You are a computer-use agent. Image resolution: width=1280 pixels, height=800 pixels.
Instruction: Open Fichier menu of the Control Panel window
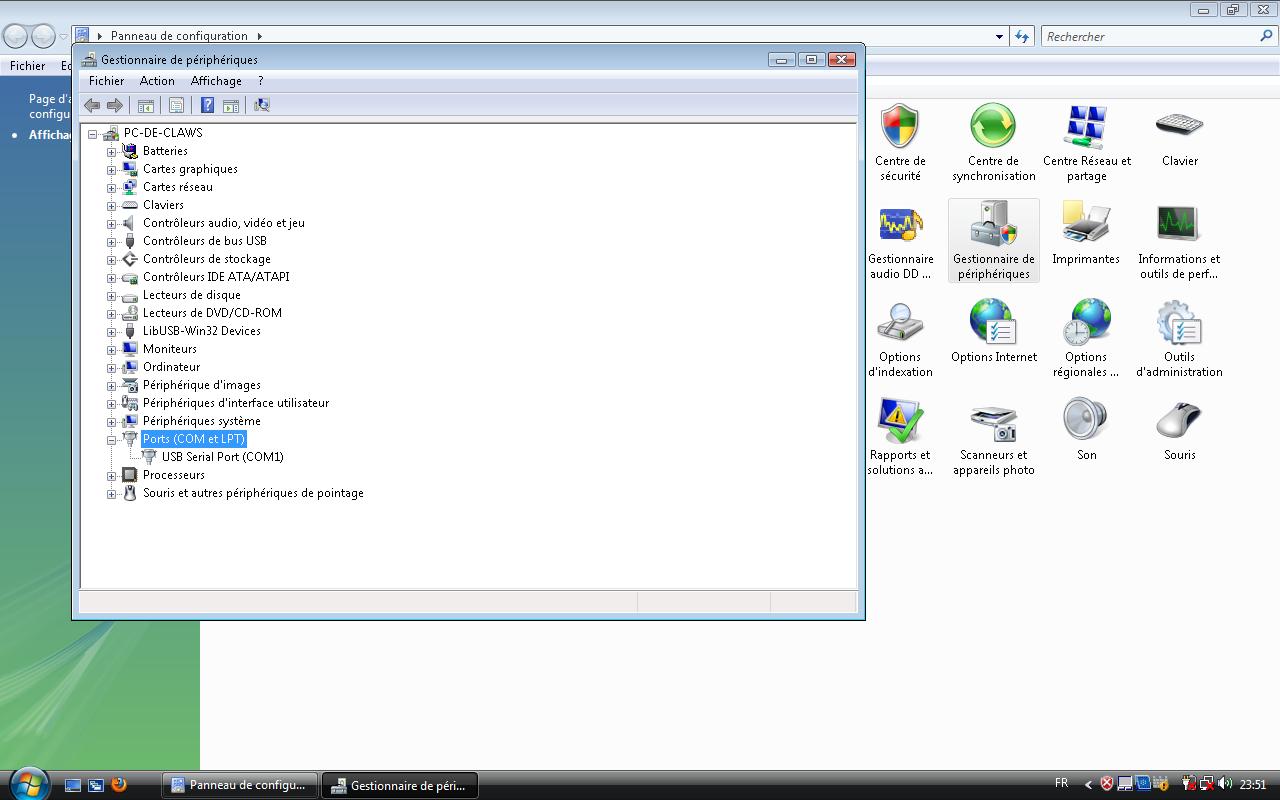click(x=28, y=66)
